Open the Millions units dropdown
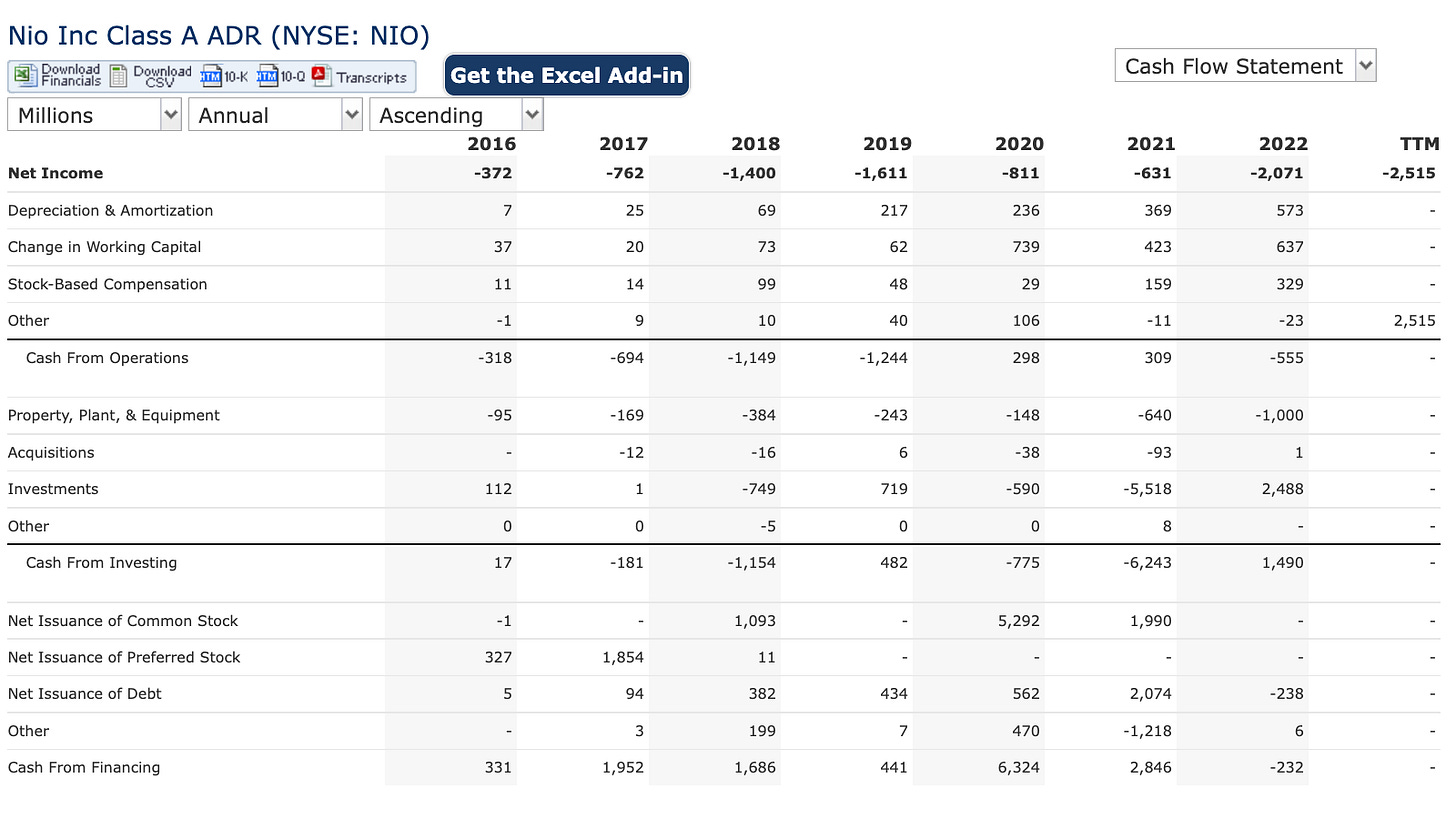The height and width of the screenshot is (819, 1456). tap(94, 115)
